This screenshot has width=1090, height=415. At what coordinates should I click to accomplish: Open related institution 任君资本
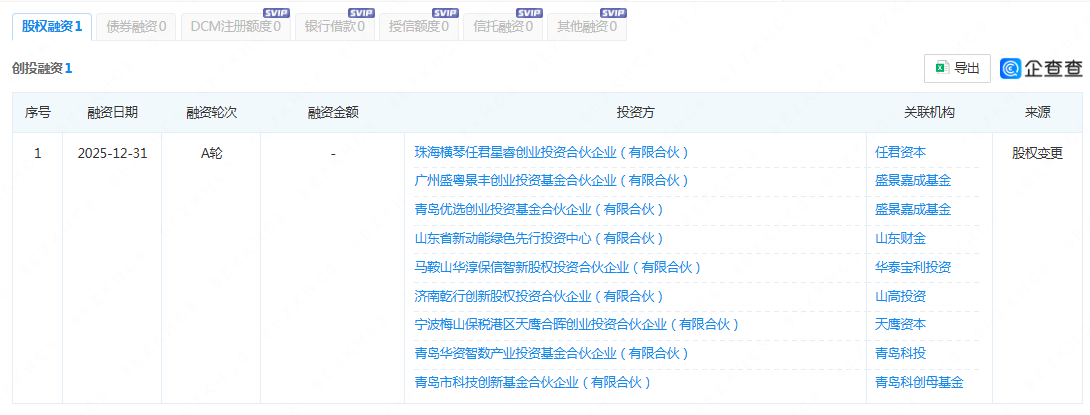900,153
